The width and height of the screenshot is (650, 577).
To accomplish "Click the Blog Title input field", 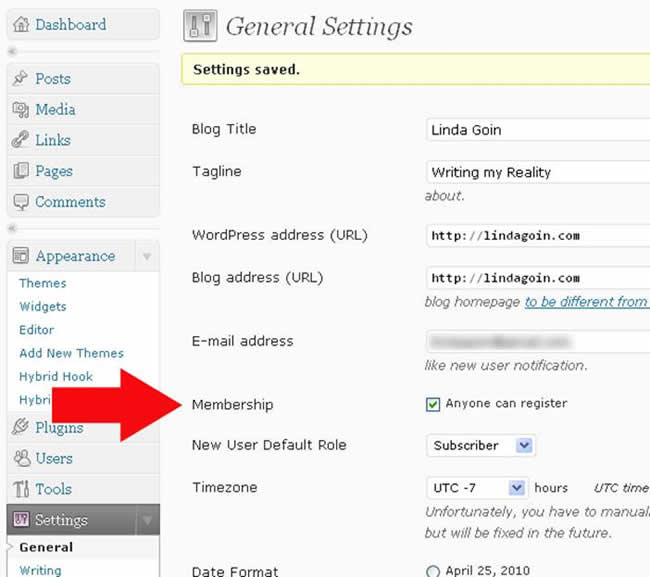I will coord(538,130).
